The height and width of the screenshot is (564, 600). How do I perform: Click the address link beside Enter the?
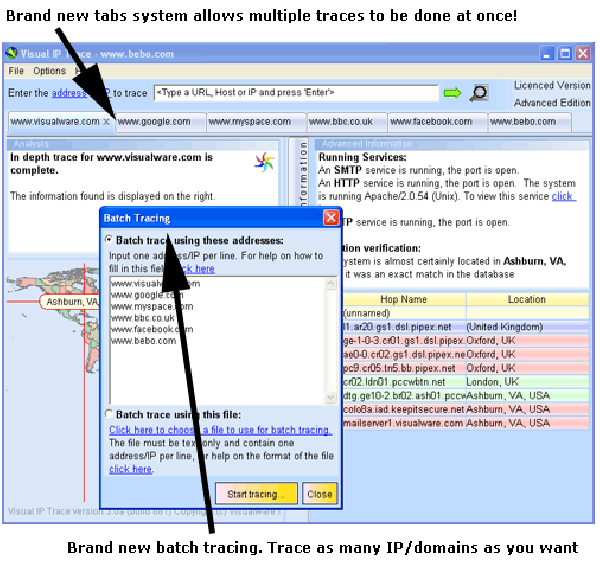(x=69, y=93)
